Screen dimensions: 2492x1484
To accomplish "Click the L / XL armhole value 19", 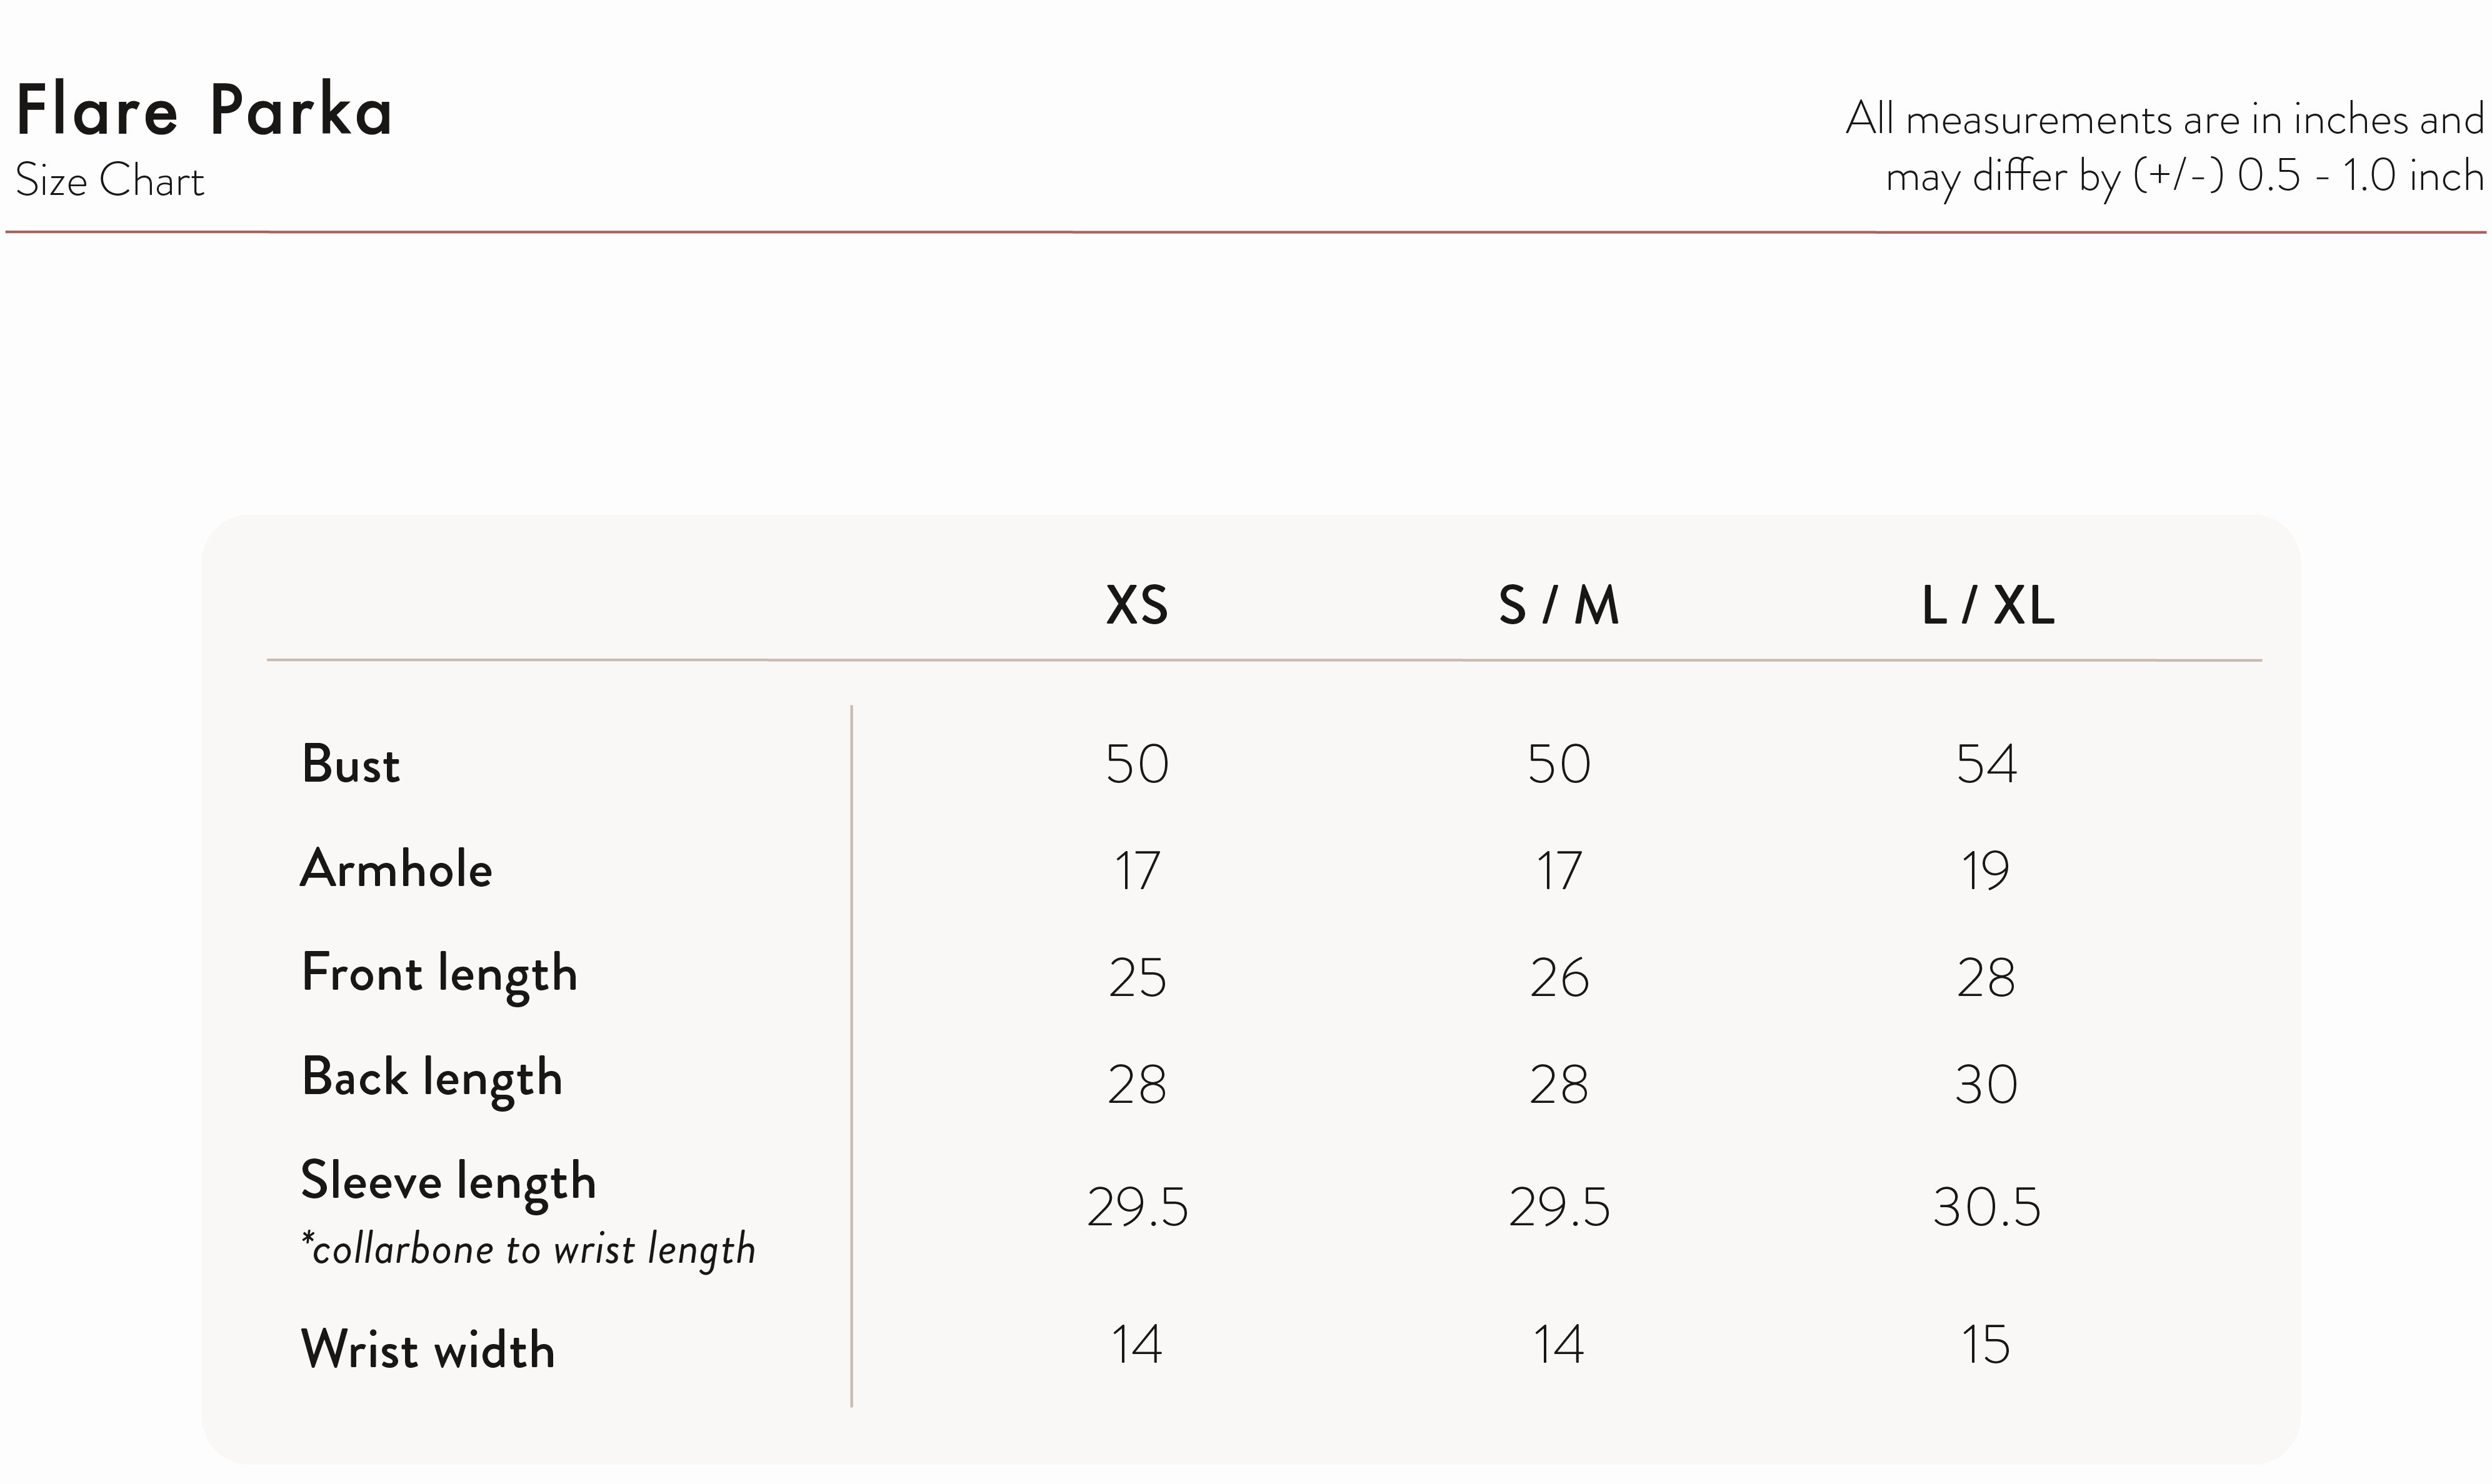I will tap(1985, 870).
